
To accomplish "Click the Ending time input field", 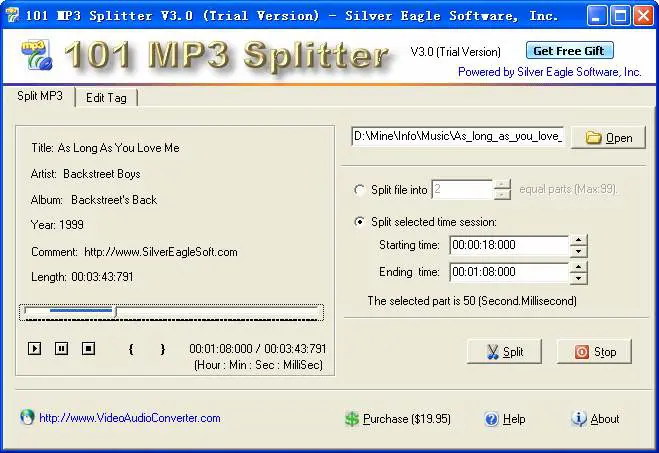I will (509, 272).
